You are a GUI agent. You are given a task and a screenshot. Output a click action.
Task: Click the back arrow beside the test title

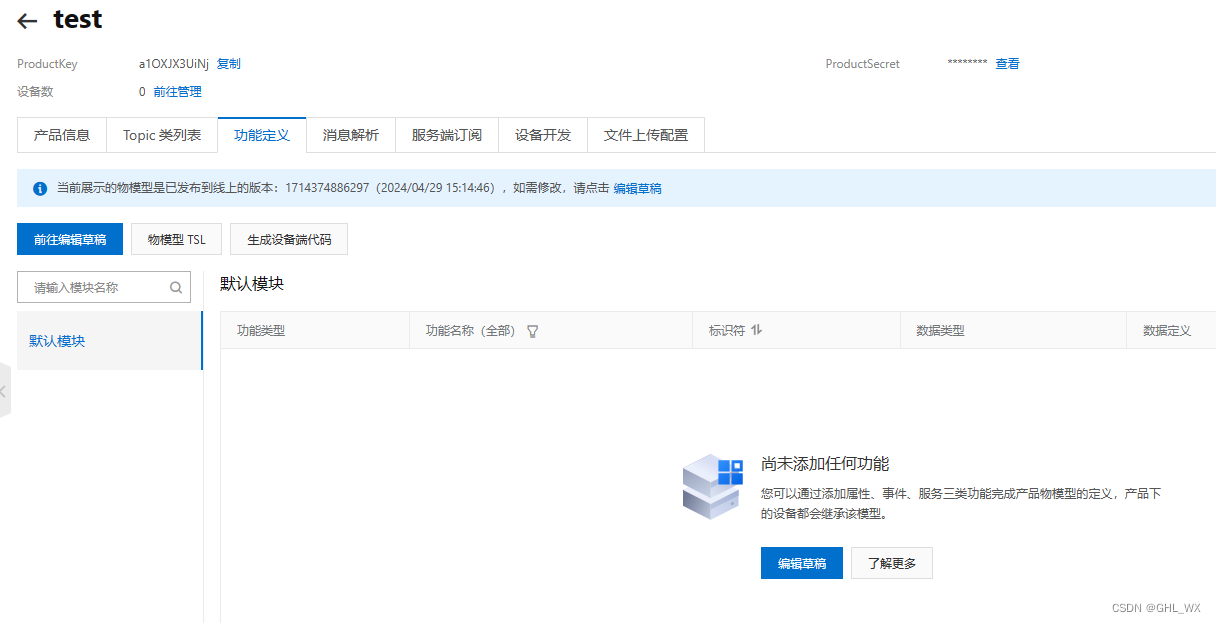tap(26, 20)
